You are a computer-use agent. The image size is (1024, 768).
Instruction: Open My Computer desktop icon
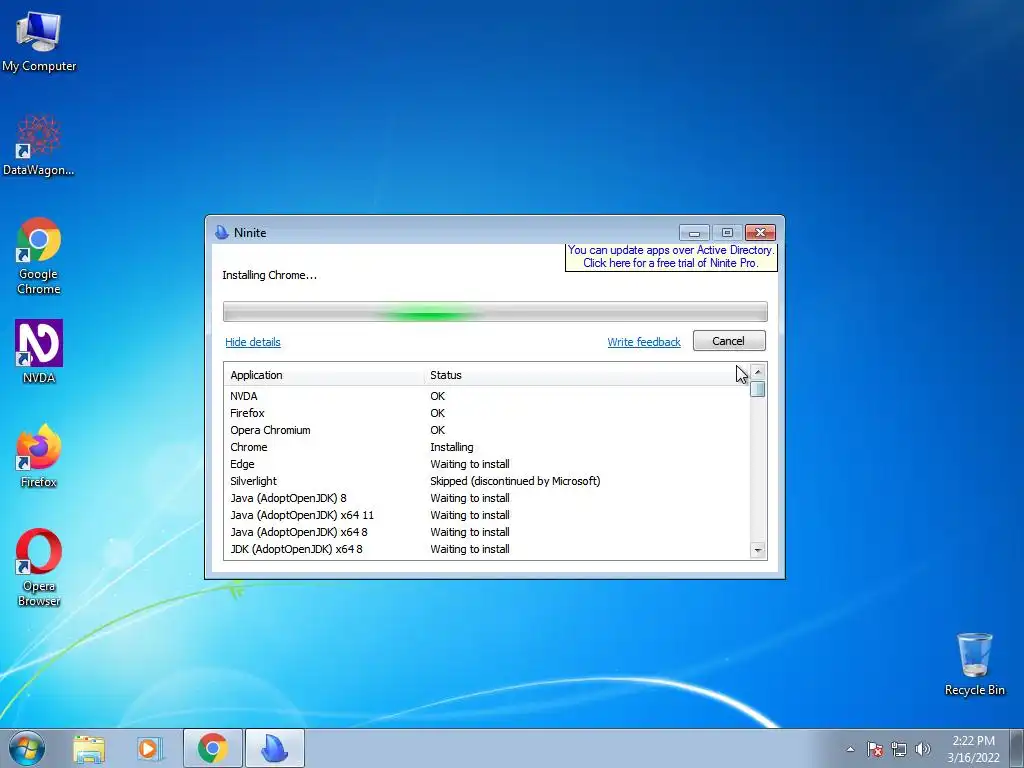(x=39, y=41)
